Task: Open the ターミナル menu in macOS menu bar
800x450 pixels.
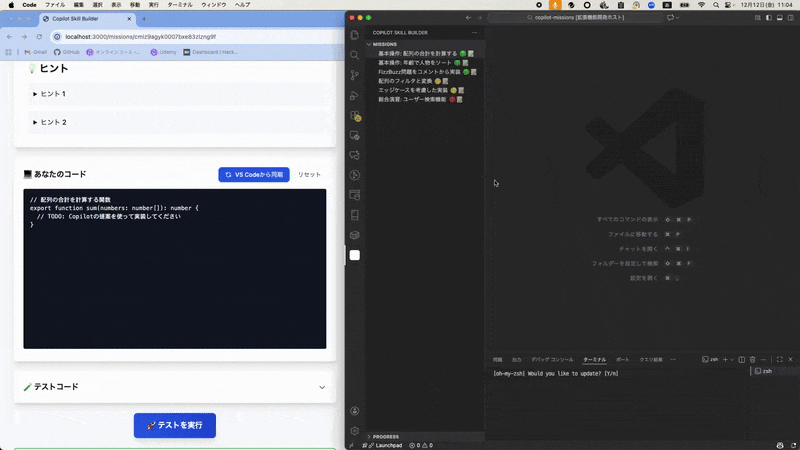Action: (x=180, y=5)
